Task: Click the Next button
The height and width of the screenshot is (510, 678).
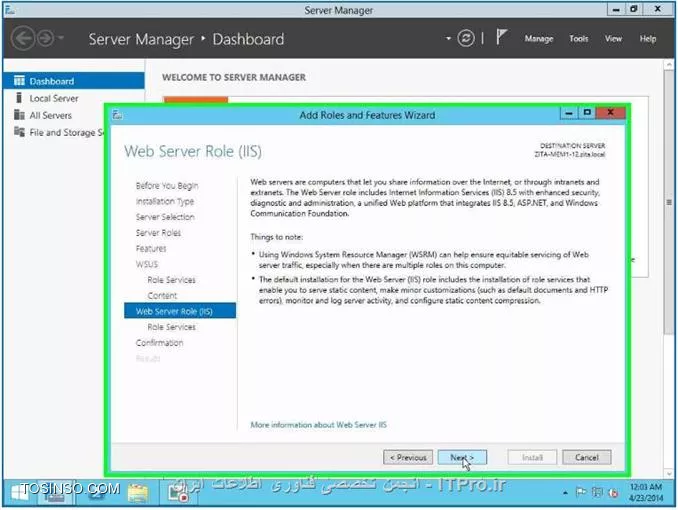Action: (462, 457)
